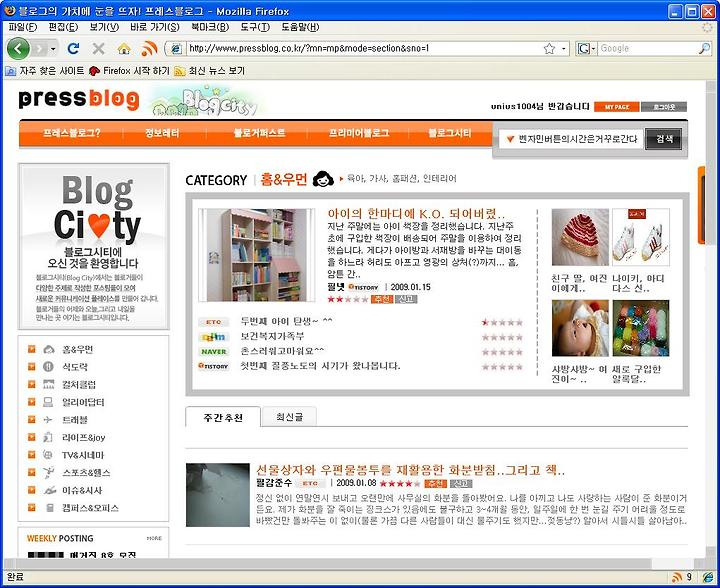The height and width of the screenshot is (588, 720).
Task: Select the 컬처클럽 category icon
Action: point(48,385)
